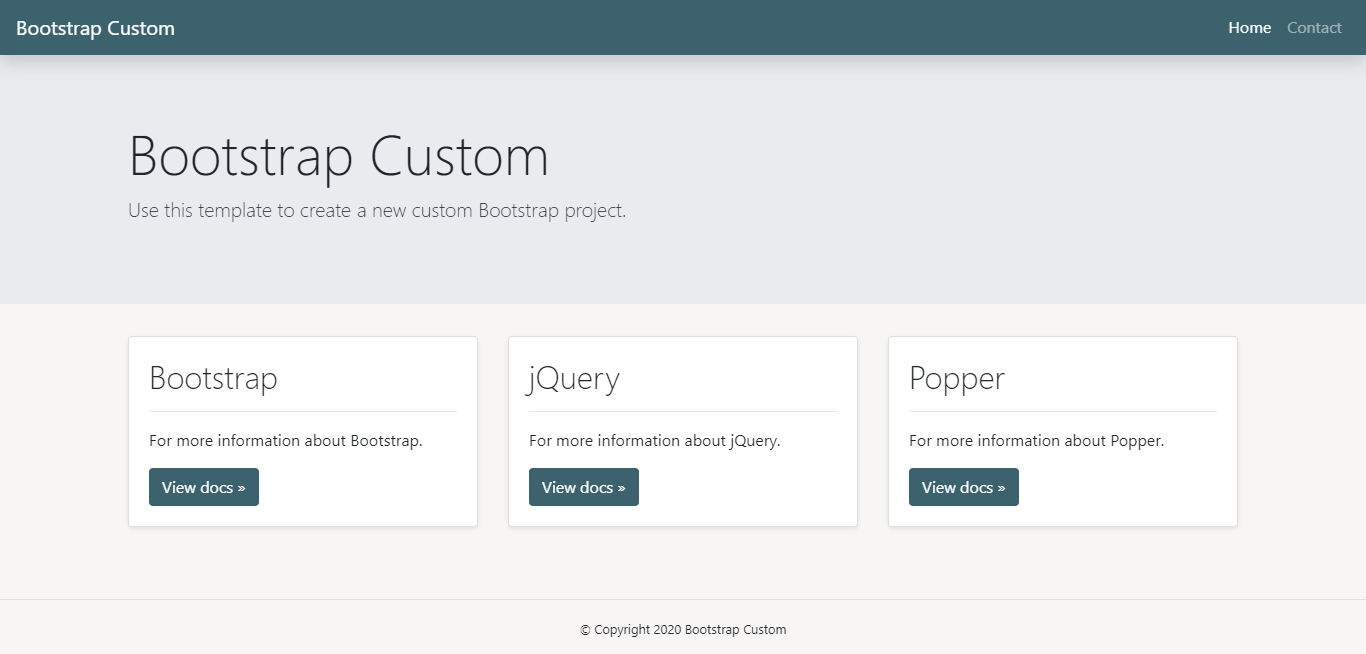This screenshot has width=1366, height=654.
Task: Click 'For more information about Popper' text
Action: pos(1036,441)
